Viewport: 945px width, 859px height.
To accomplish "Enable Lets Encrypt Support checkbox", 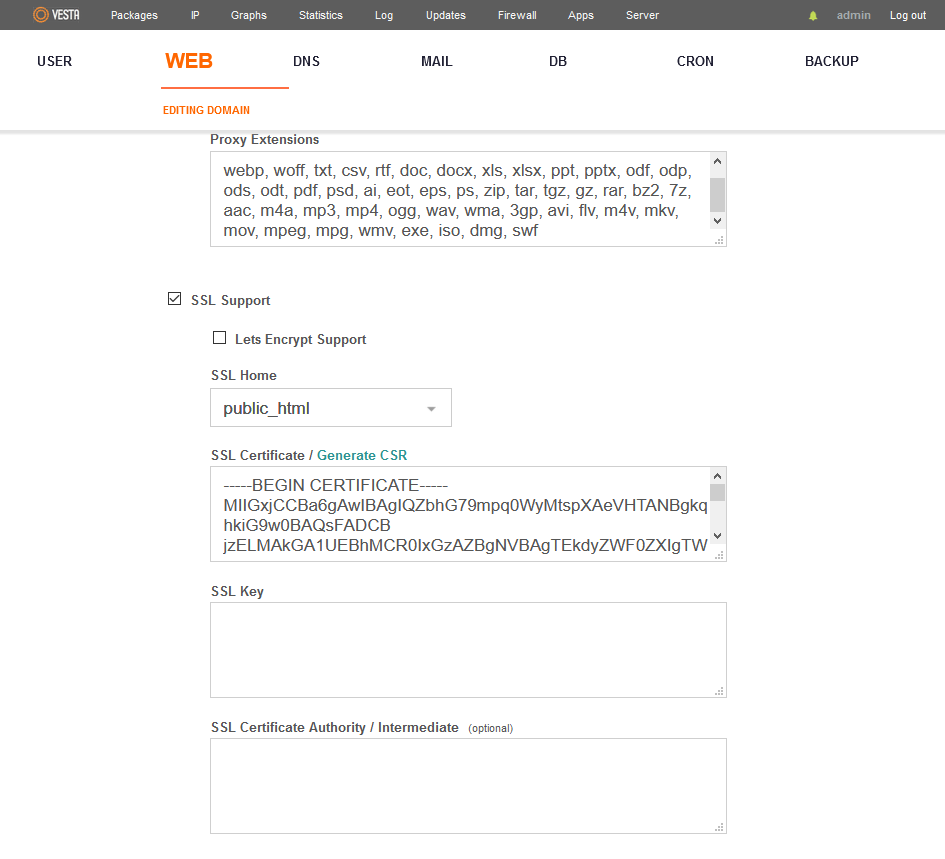I will point(220,339).
